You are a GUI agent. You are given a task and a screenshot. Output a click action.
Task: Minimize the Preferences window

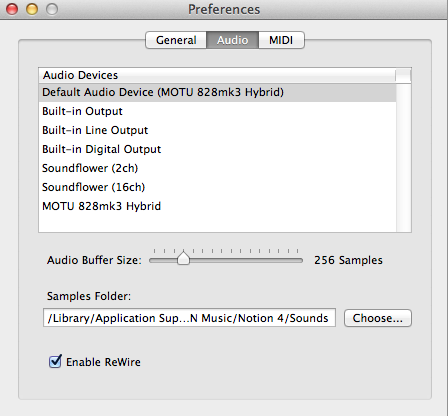(32, 9)
